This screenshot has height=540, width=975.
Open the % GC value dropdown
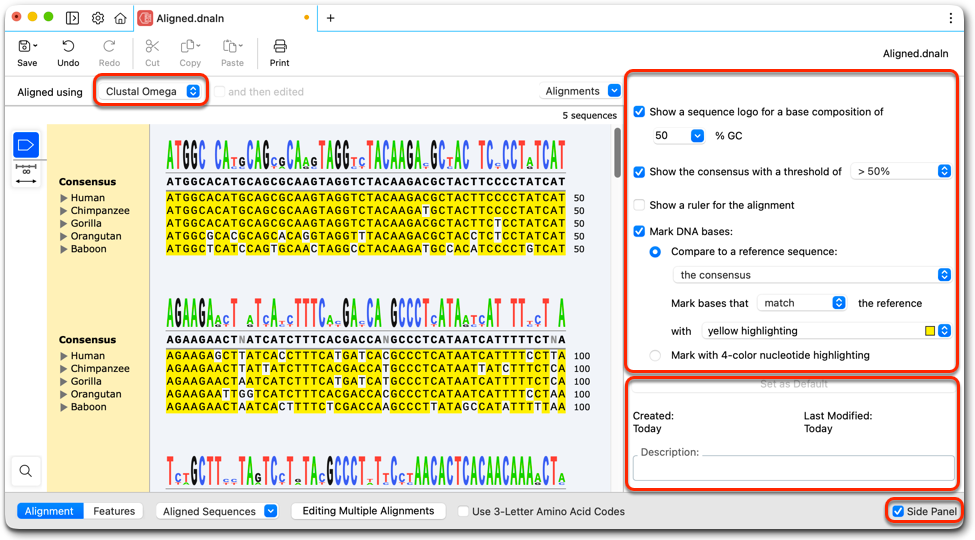(x=678, y=136)
